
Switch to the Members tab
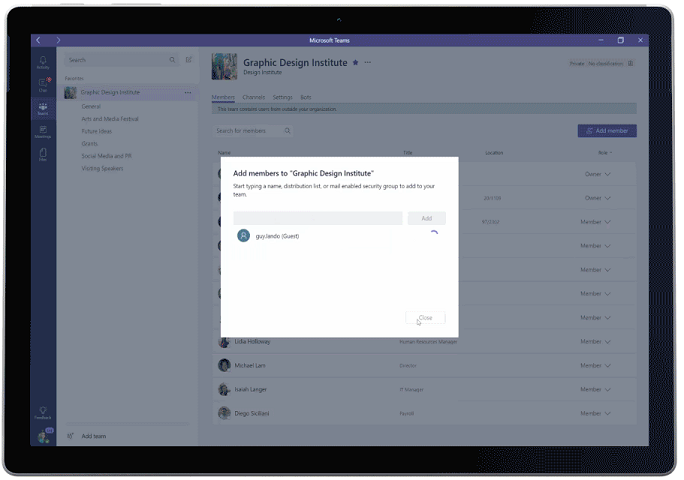click(x=223, y=97)
